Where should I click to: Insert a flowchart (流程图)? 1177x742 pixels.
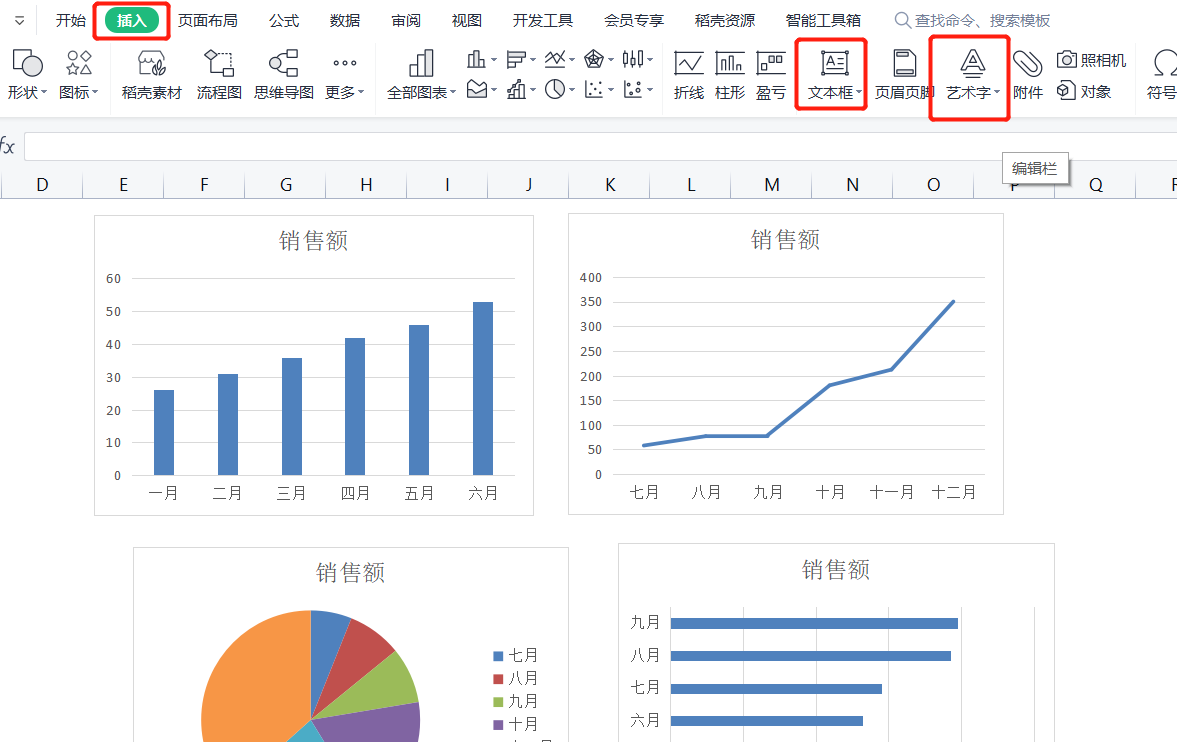tap(219, 74)
